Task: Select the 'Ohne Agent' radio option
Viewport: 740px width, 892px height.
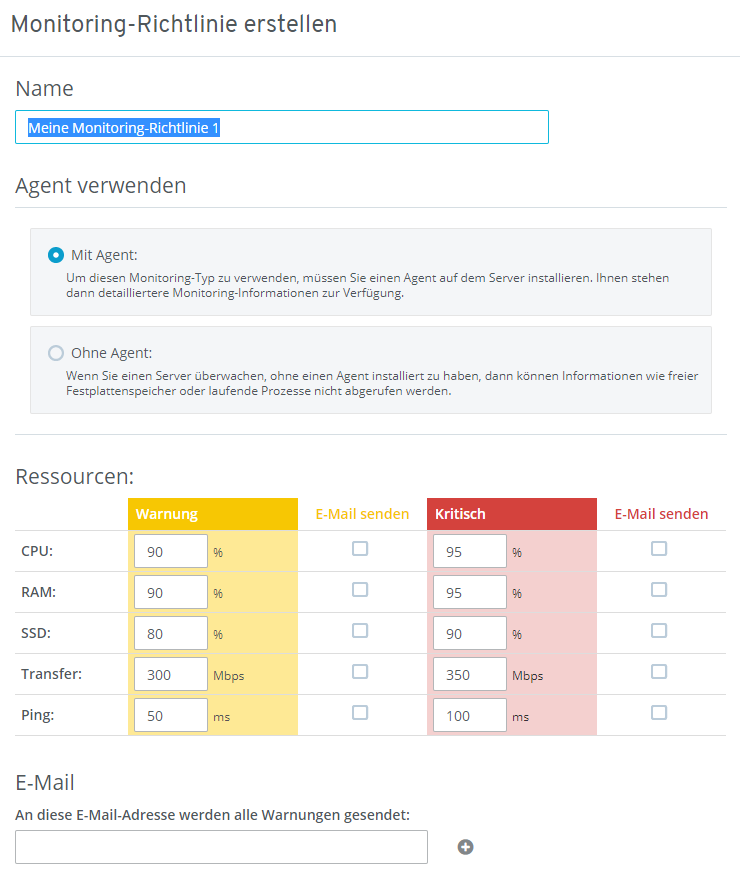Action: [56, 353]
